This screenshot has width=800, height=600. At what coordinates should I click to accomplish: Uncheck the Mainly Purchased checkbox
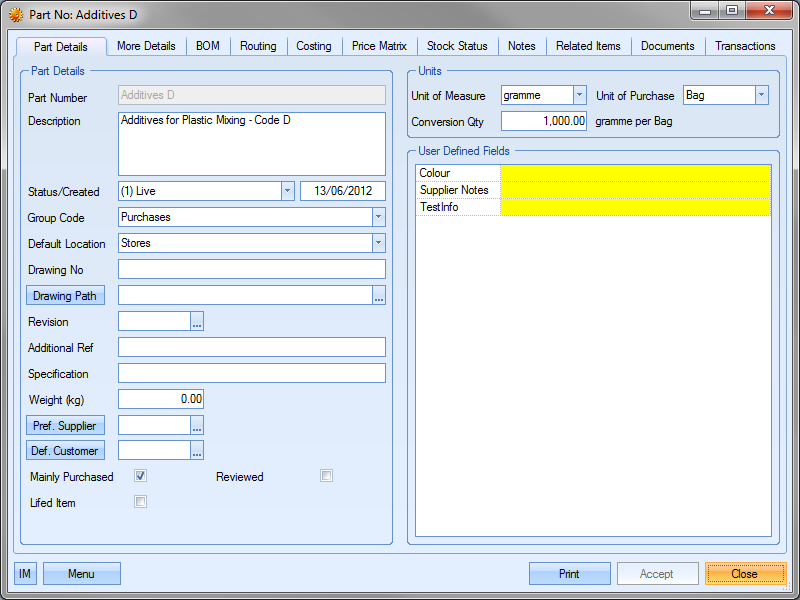[141, 476]
